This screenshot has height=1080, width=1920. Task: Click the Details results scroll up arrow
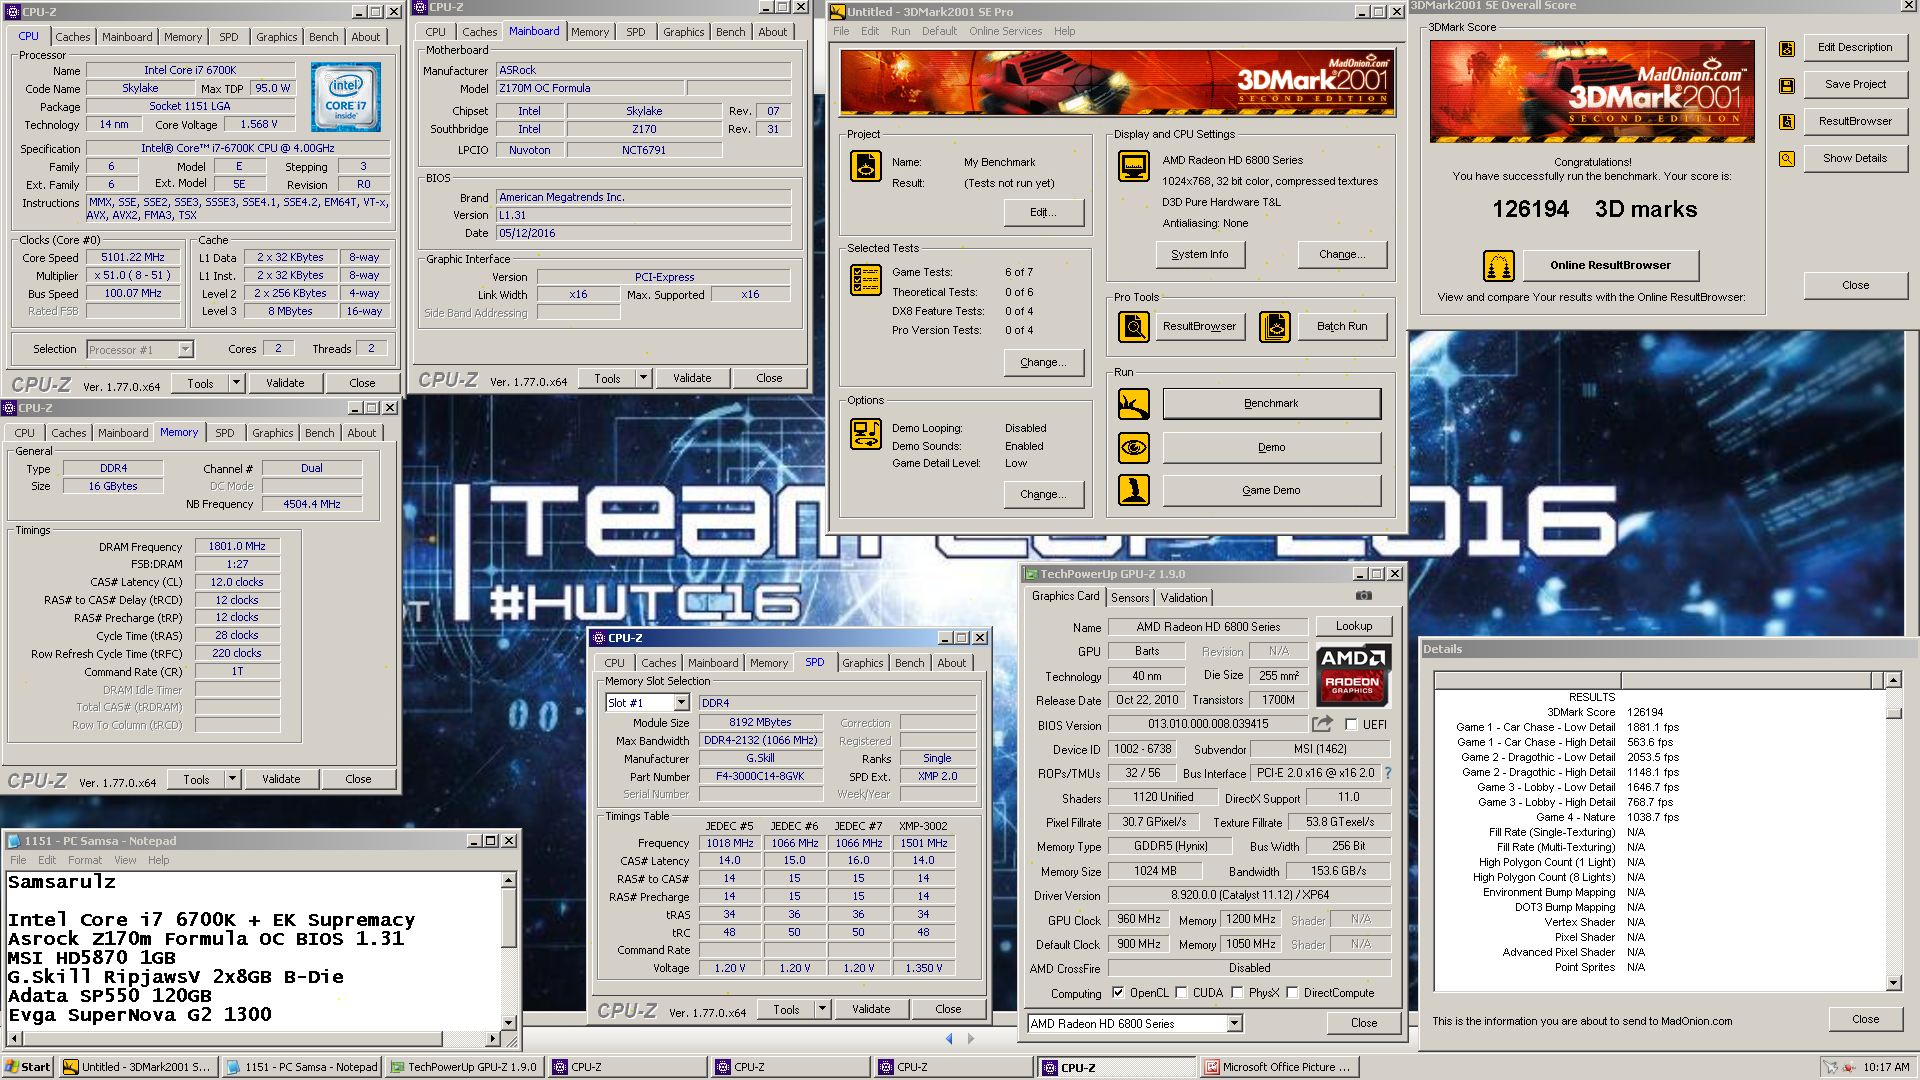(1892, 680)
